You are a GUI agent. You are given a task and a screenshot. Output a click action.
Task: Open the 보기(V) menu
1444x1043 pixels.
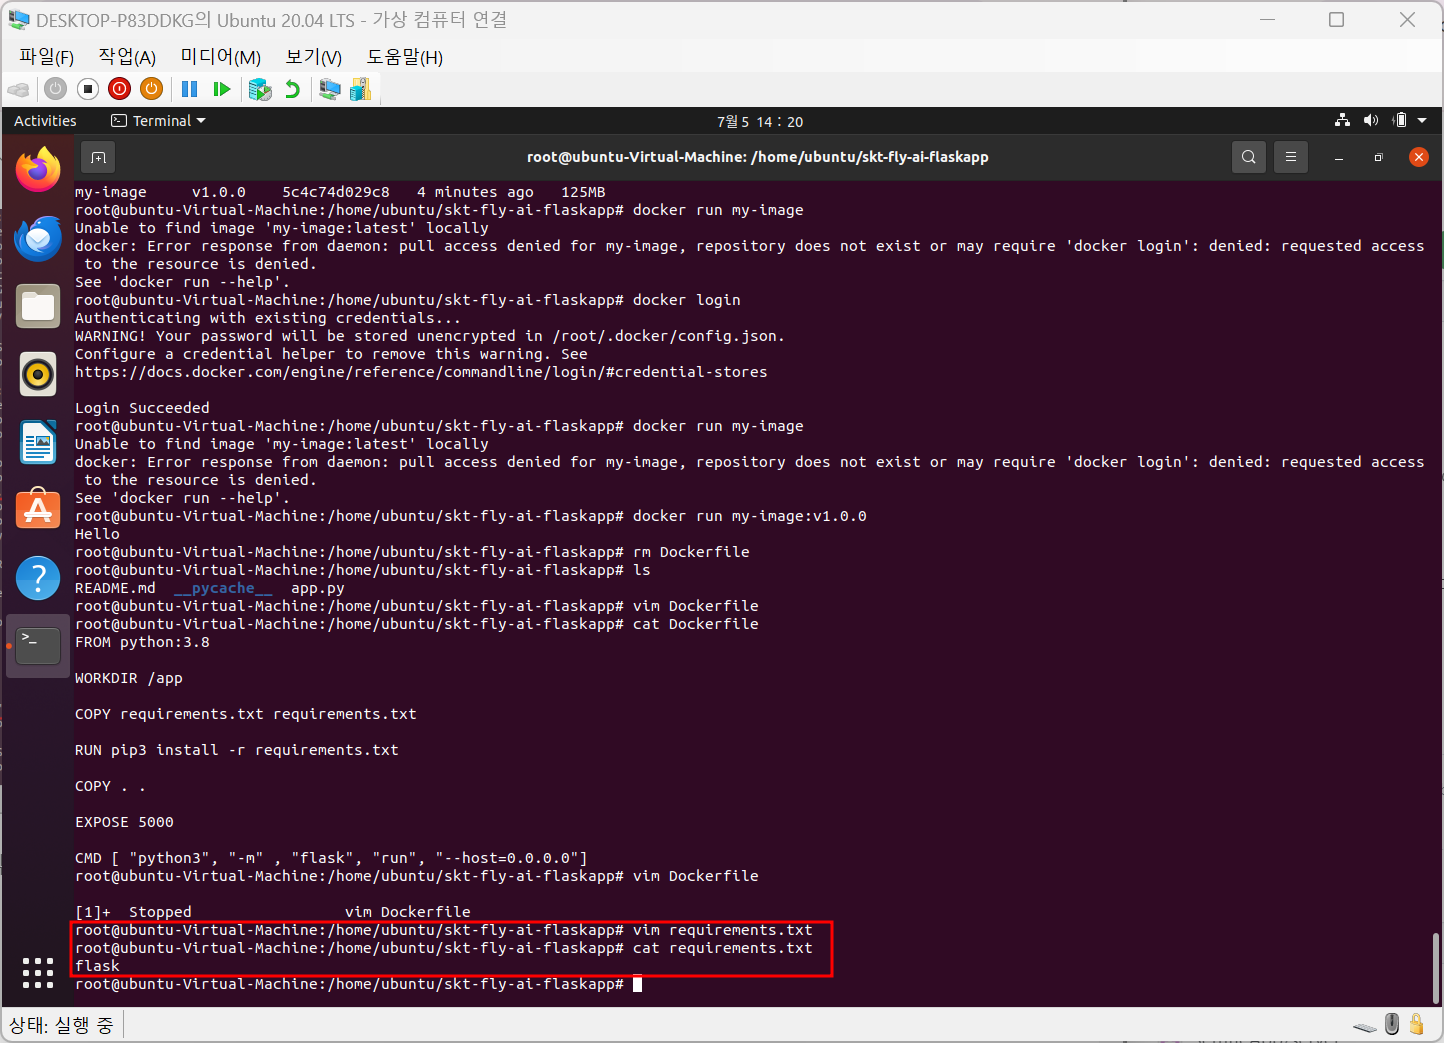313,57
